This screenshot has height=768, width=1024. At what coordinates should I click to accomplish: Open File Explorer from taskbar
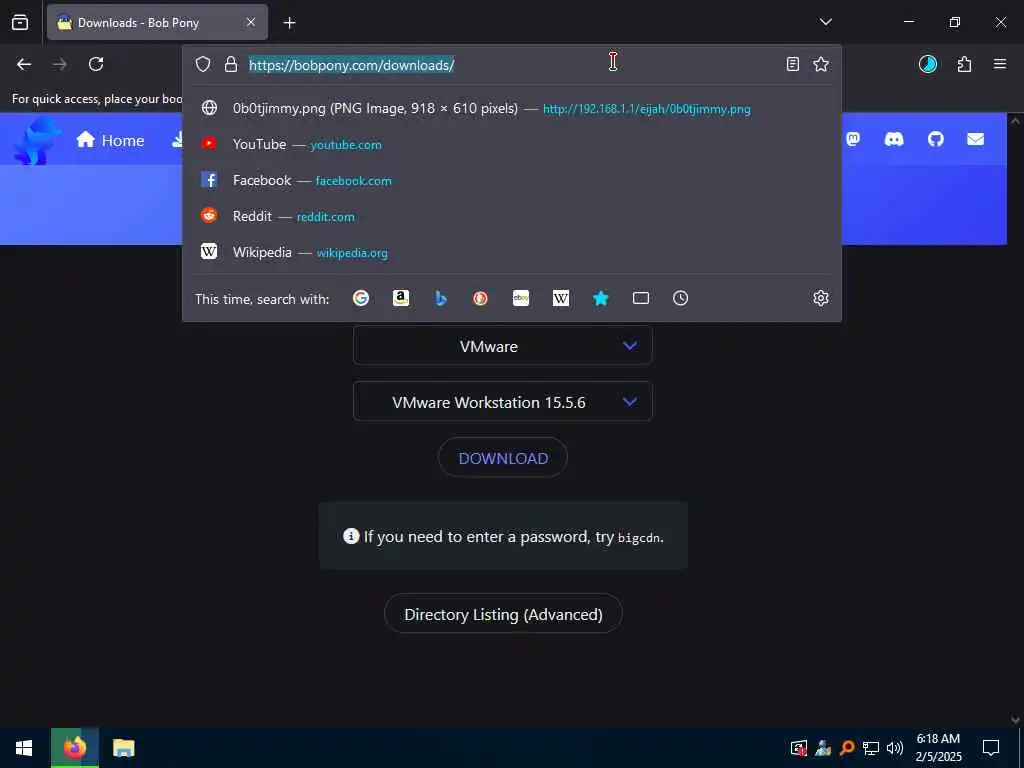123,748
